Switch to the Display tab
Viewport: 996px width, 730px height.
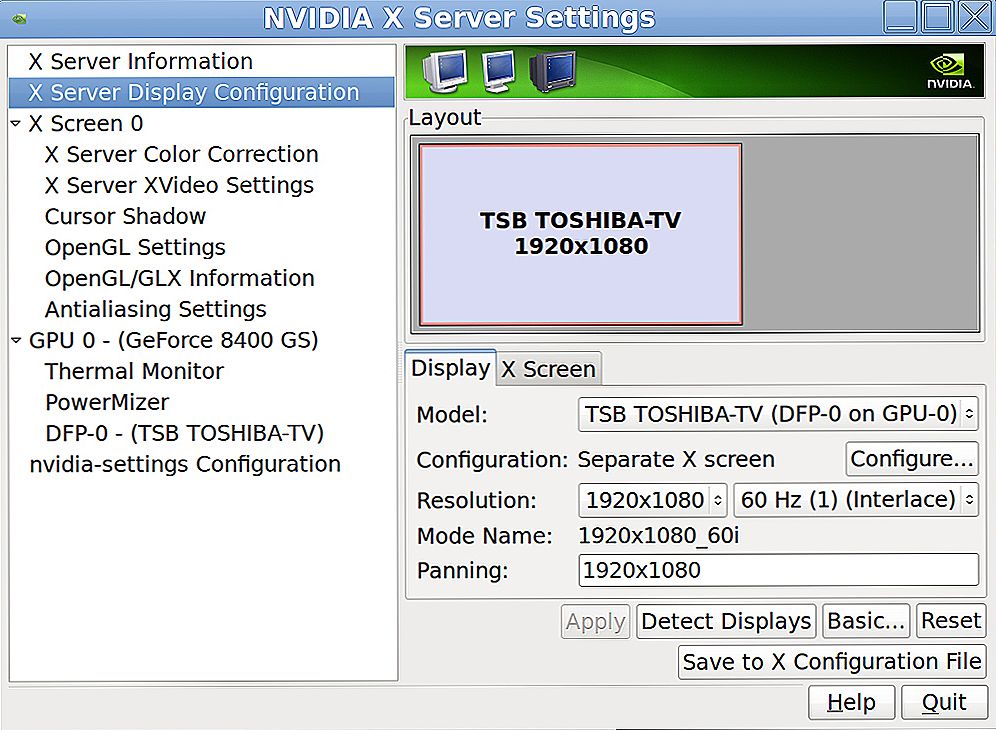coord(450,368)
